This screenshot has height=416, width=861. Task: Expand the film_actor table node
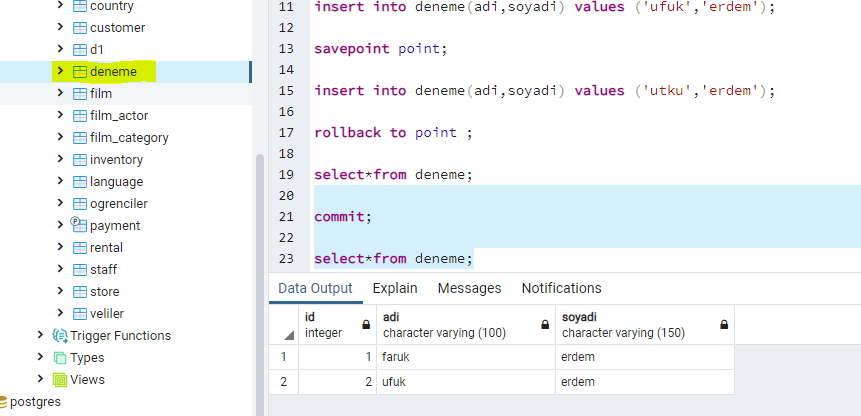pyautogui.click(x=60, y=115)
